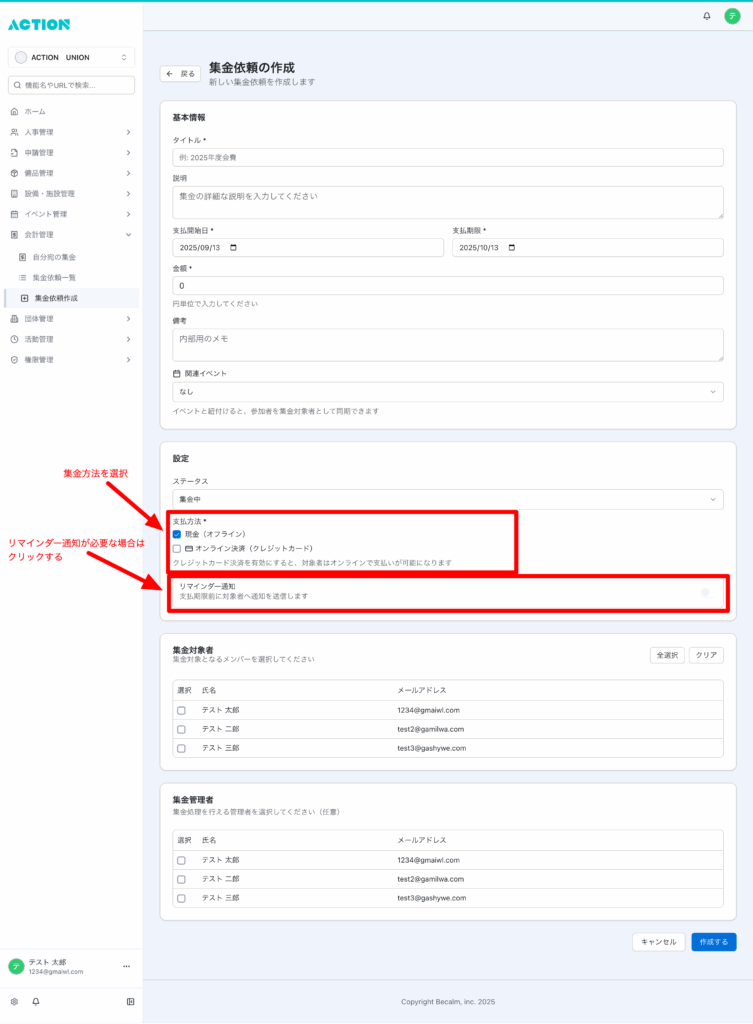The image size is (753, 1024).
Task: Click the bell icon in the top header
Action: [x=707, y=16]
